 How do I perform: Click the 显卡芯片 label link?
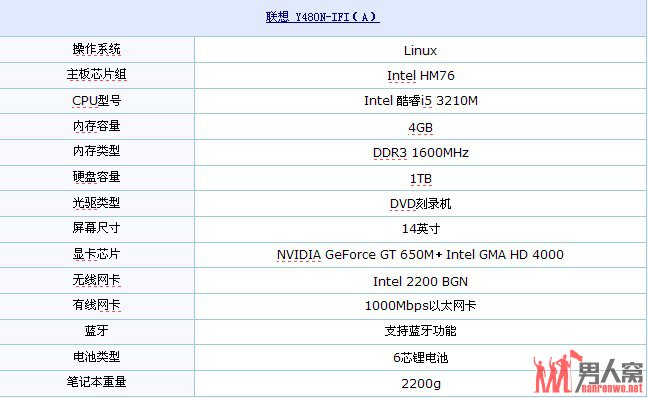[x=96, y=253]
